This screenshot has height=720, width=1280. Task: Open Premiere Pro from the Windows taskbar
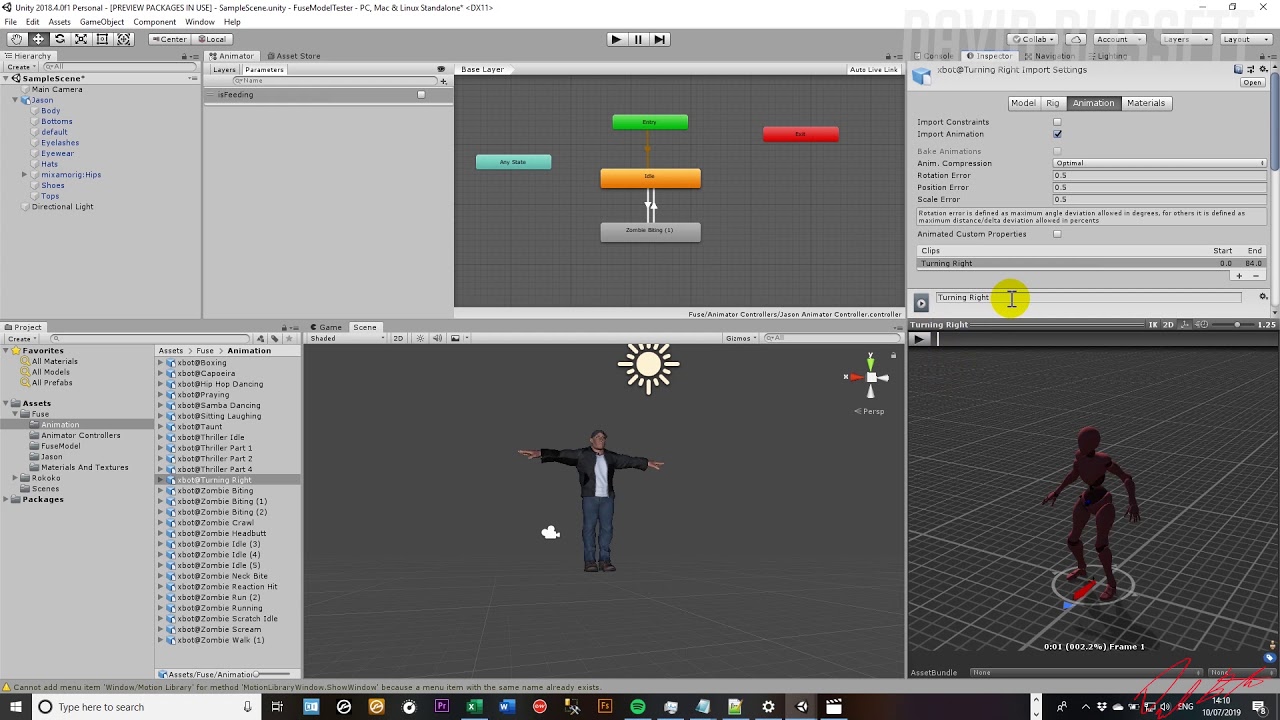(x=441, y=707)
